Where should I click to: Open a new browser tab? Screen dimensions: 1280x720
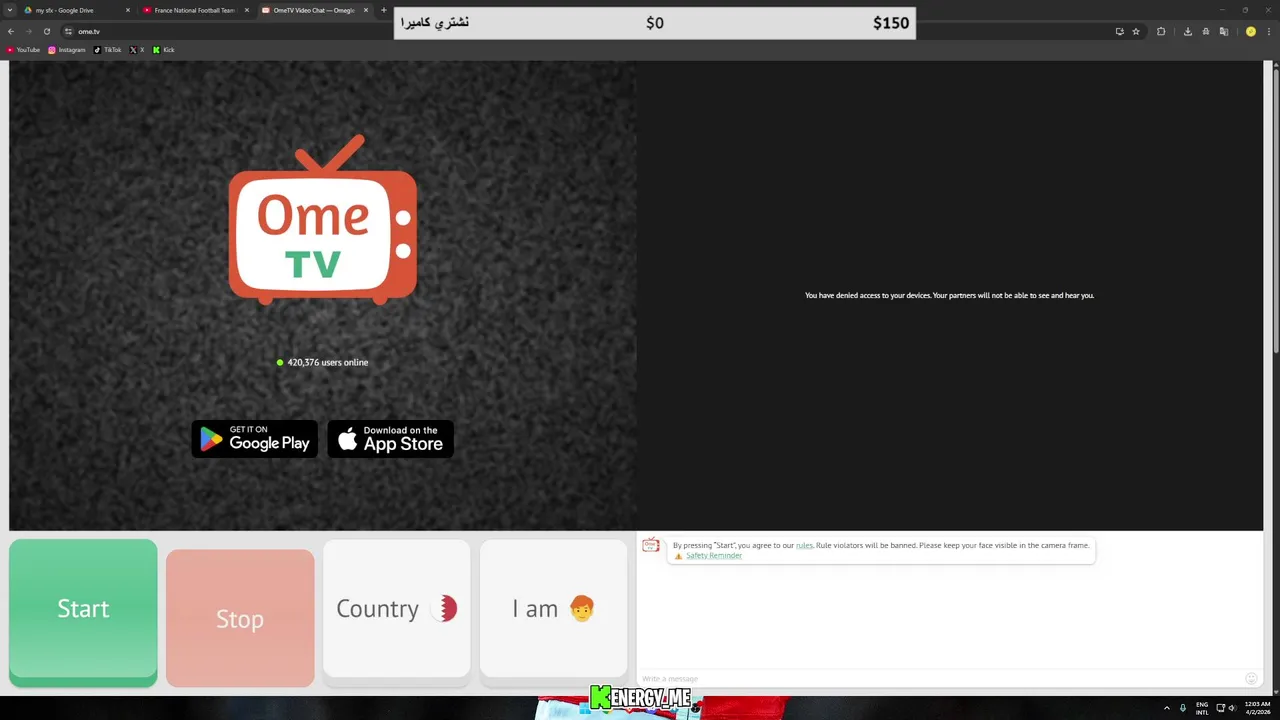pyautogui.click(x=384, y=10)
